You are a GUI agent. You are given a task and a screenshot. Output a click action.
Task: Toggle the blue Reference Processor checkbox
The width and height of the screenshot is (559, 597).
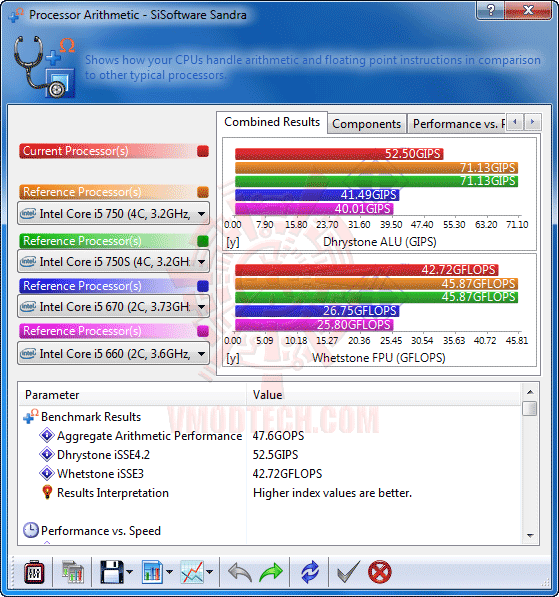203,286
